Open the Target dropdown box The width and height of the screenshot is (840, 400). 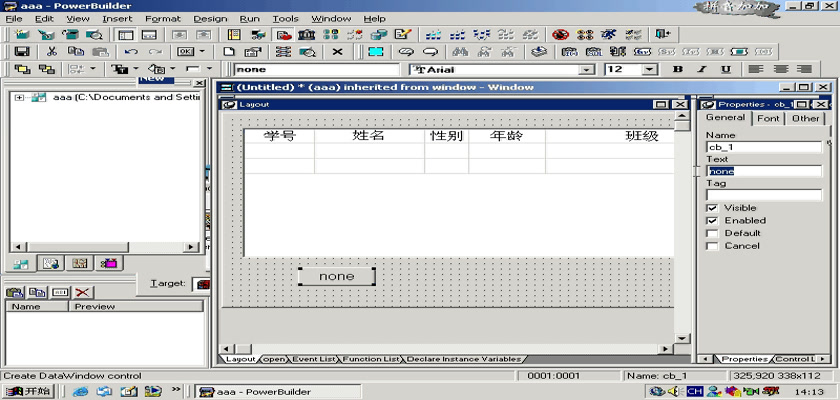click(x=202, y=284)
